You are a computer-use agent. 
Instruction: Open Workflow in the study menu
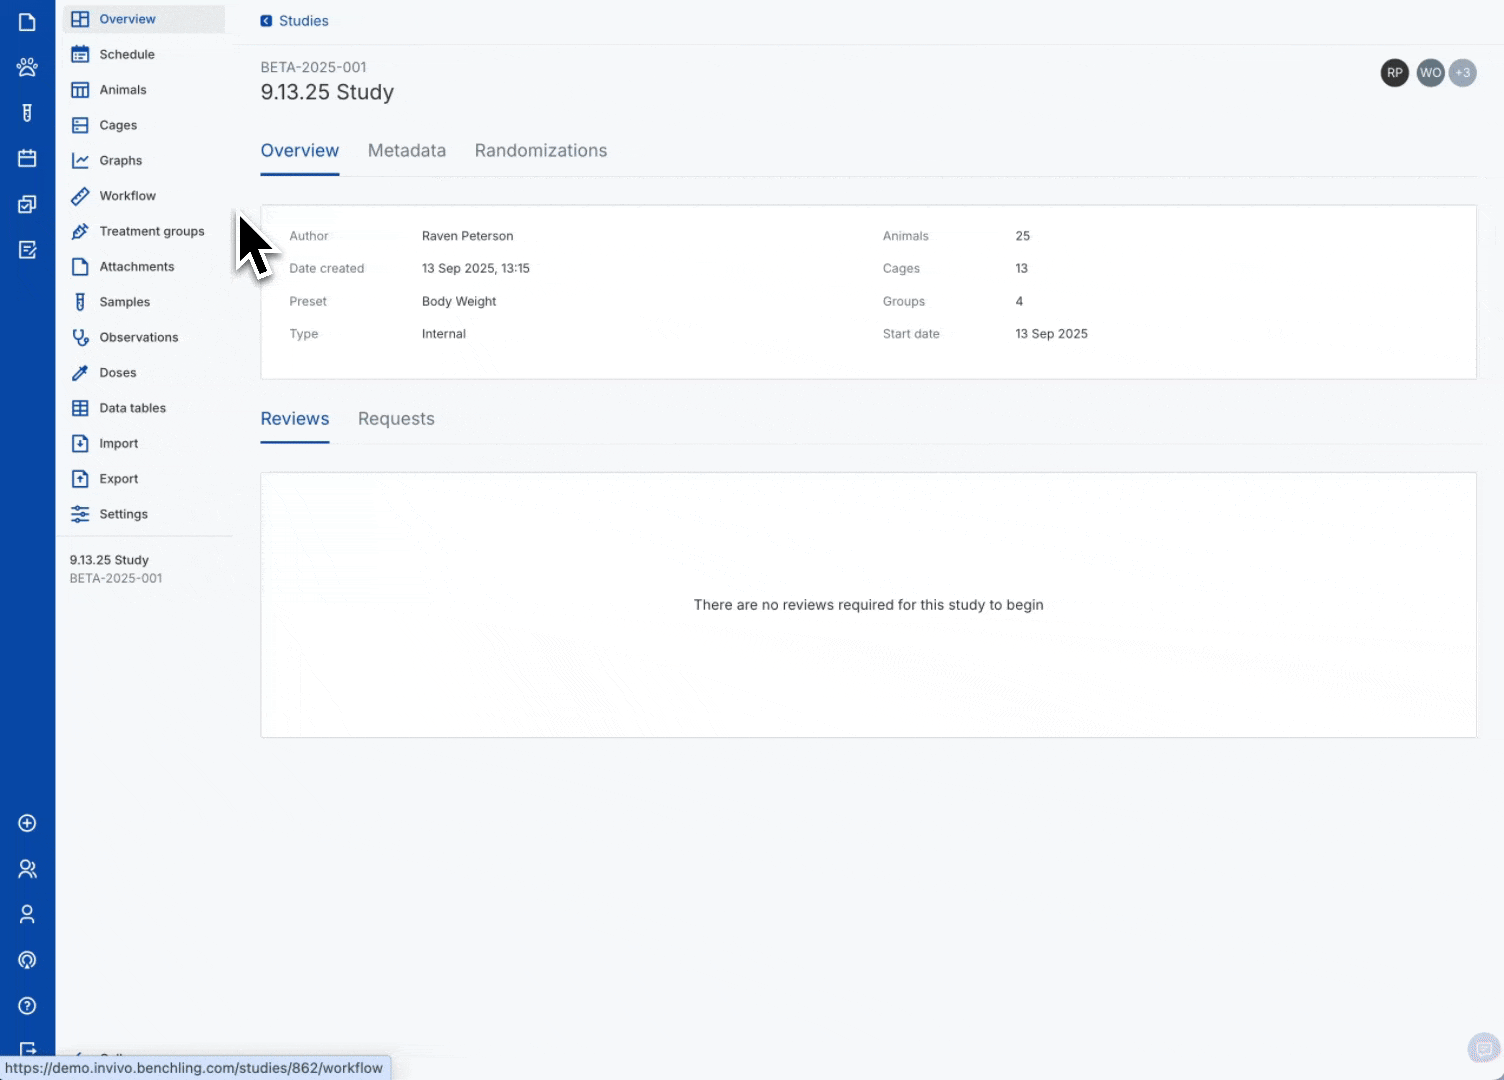pos(127,196)
